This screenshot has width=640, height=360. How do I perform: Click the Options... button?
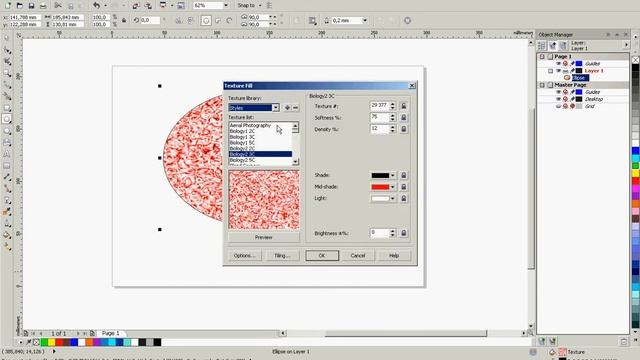pyautogui.click(x=244, y=256)
